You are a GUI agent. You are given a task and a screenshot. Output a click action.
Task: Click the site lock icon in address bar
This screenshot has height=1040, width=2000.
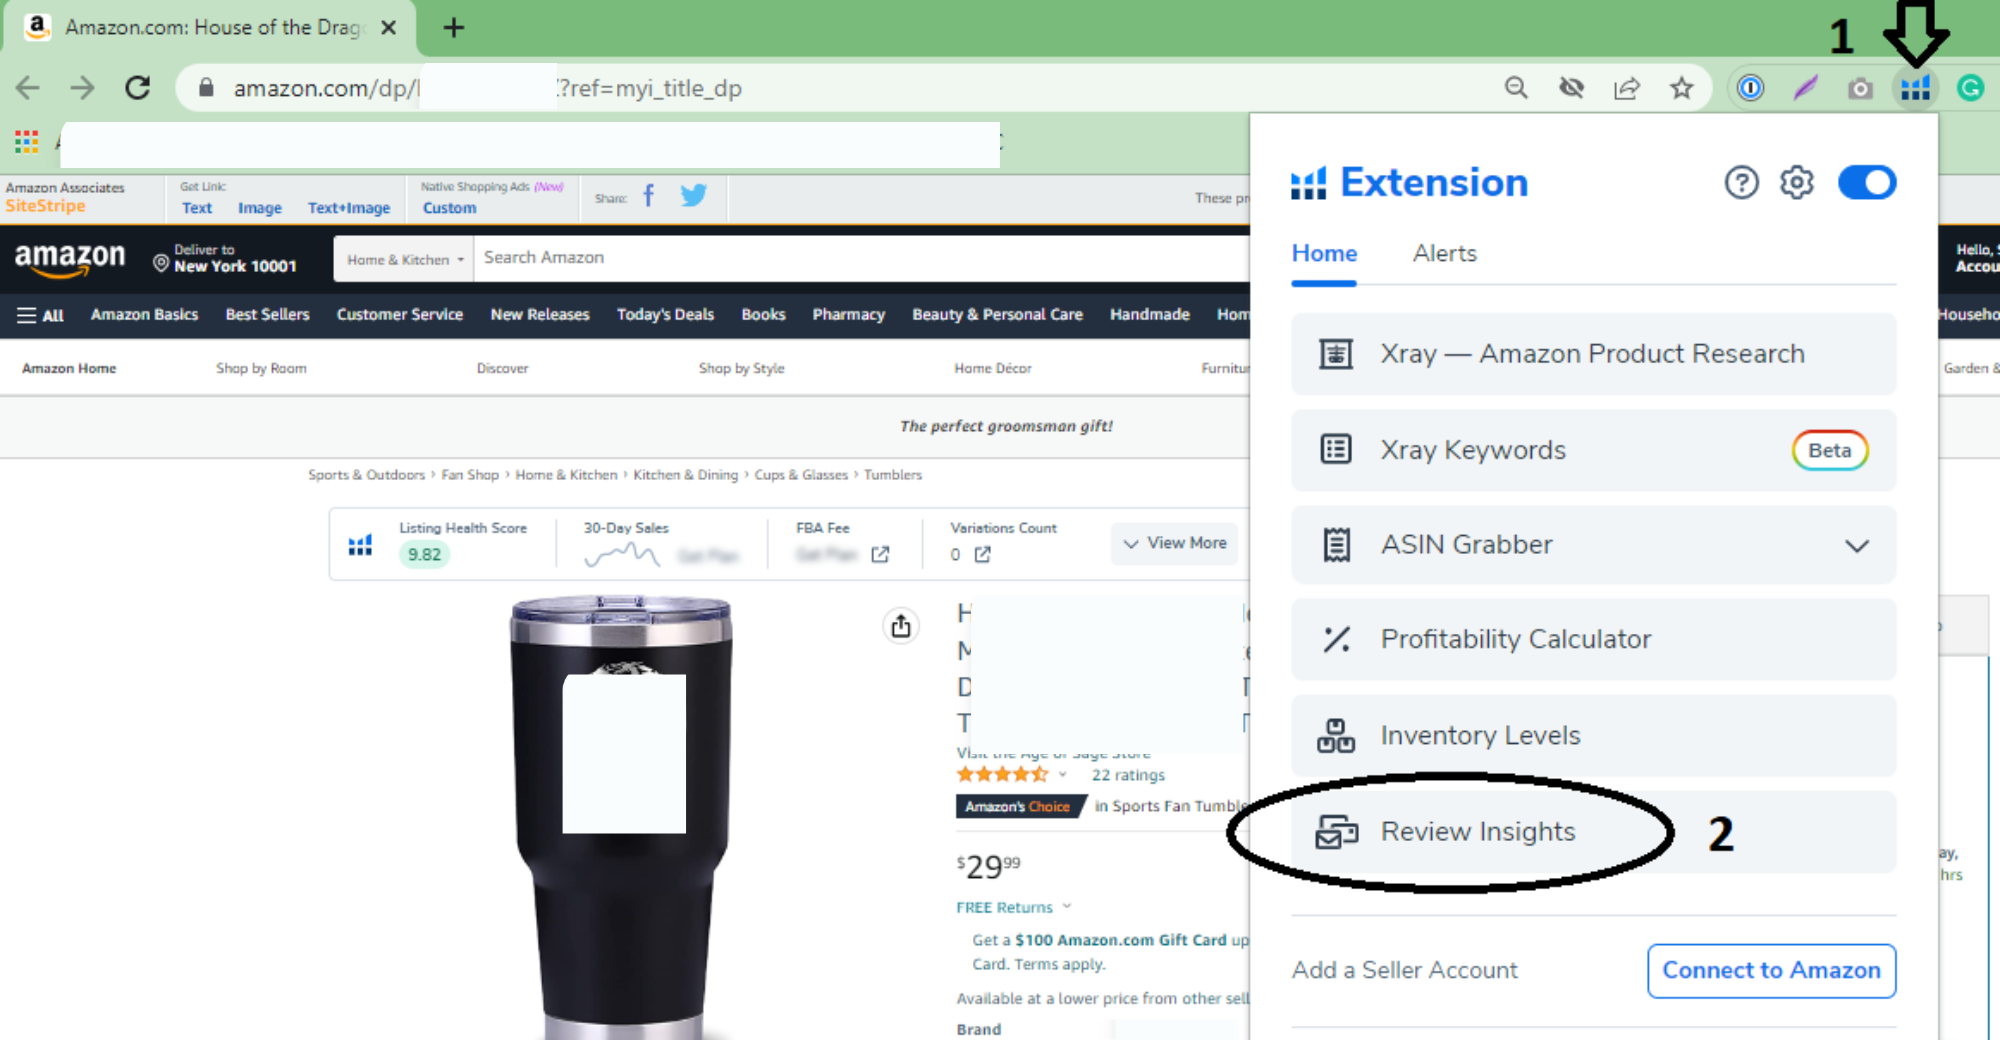tap(206, 88)
